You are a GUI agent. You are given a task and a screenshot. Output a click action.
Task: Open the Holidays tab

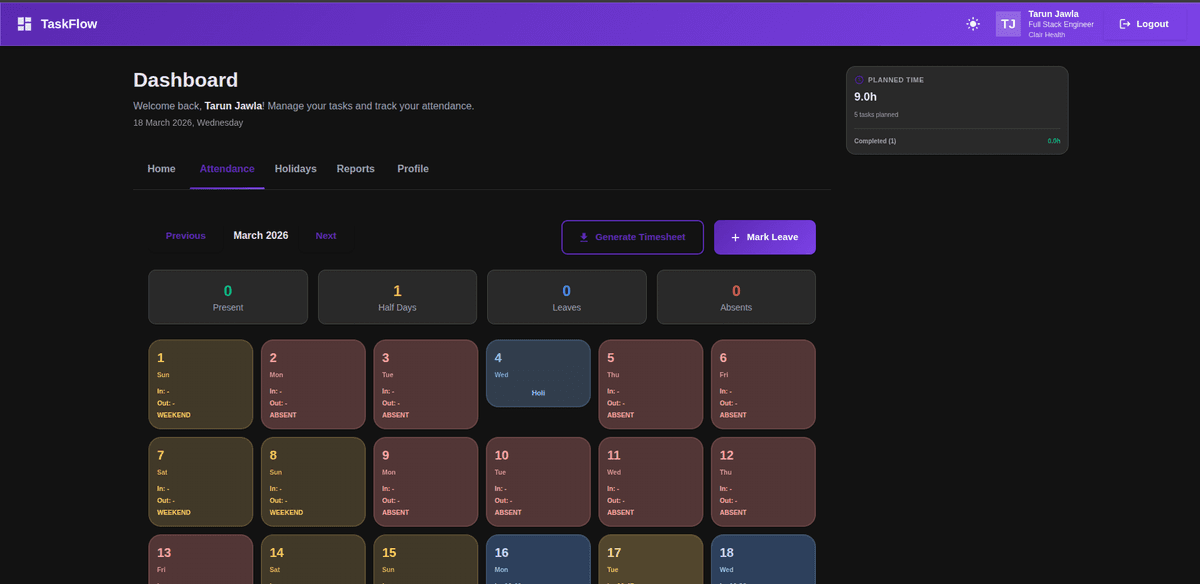pyautogui.click(x=295, y=168)
